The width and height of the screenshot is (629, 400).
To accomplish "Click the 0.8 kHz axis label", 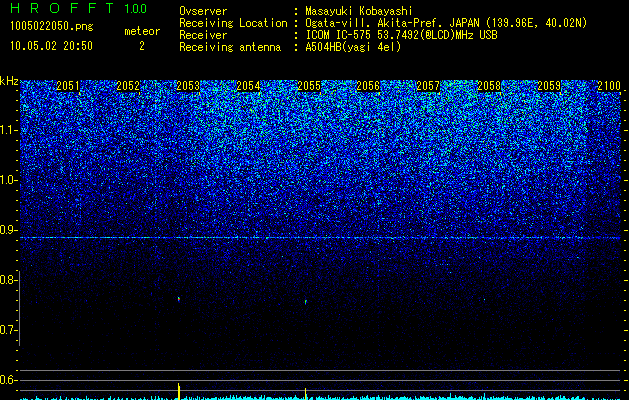I will tap(8, 280).
